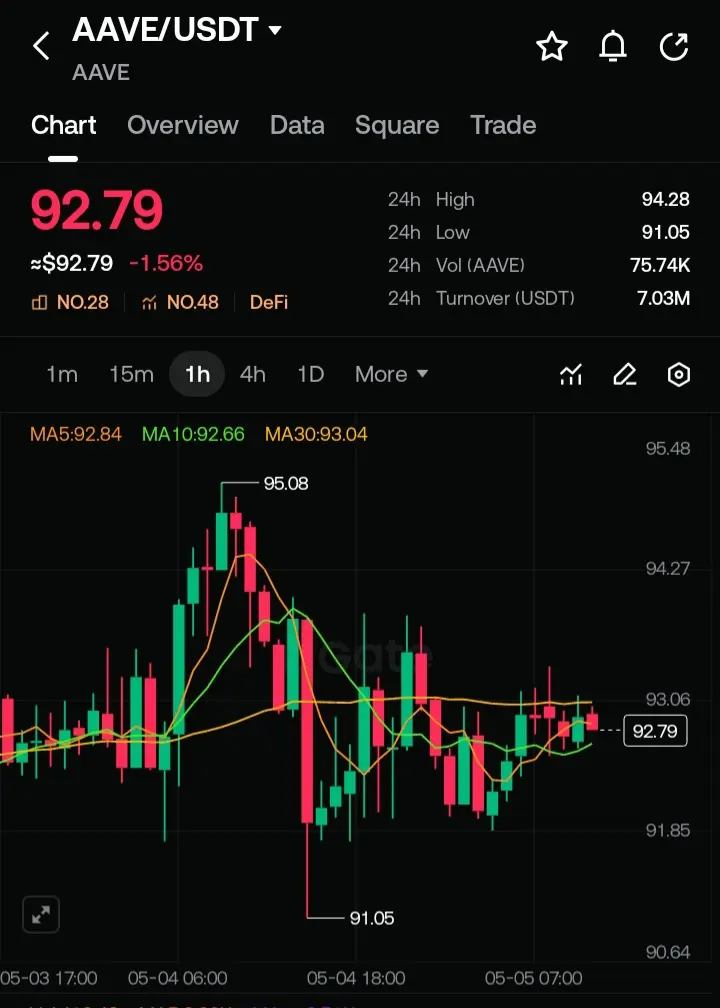
Task: Go back using the left arrow
Action: tap(41, 46)
